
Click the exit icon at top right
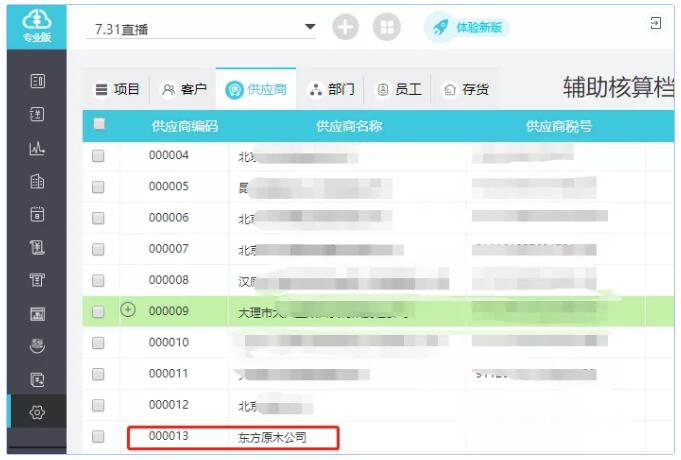click(x=656, y=23)
